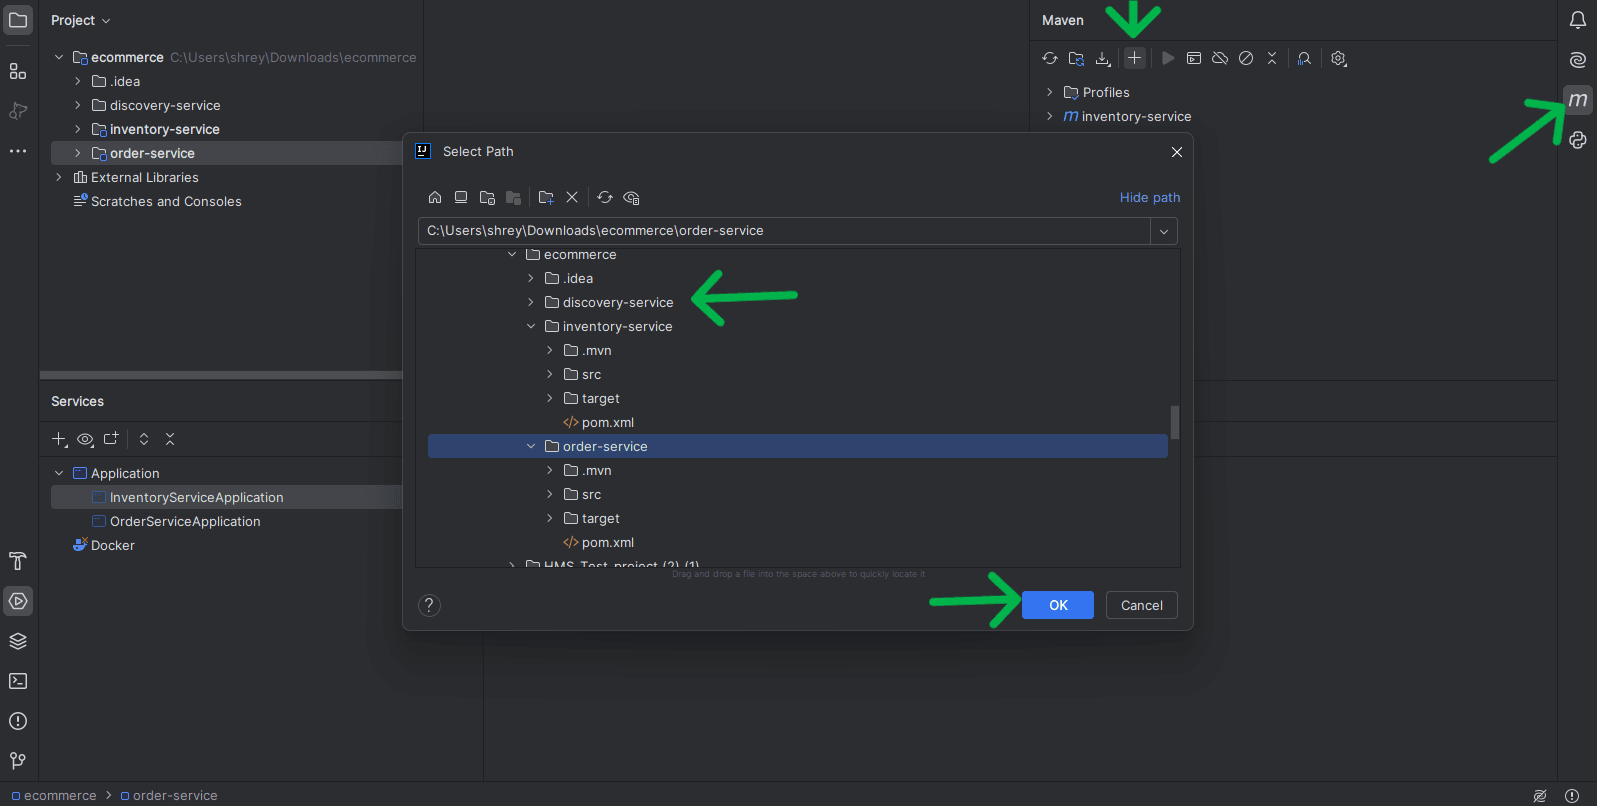Toggle Maven offline mode
1597x806 pixels.
(x=1220, y=58)
